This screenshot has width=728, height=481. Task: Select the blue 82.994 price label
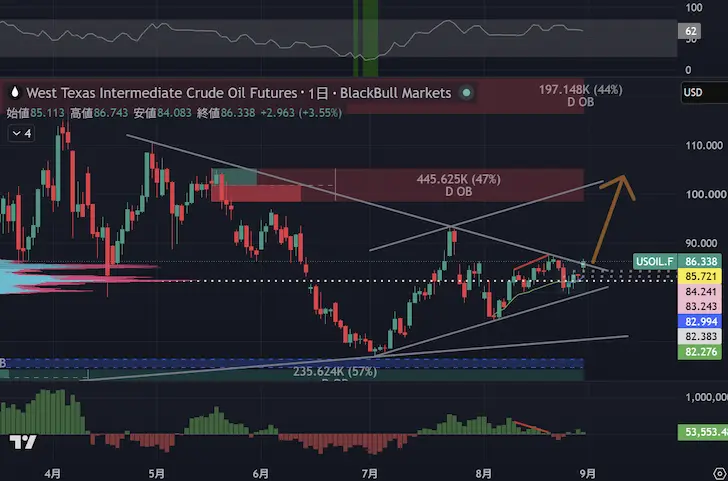point(699,321)
